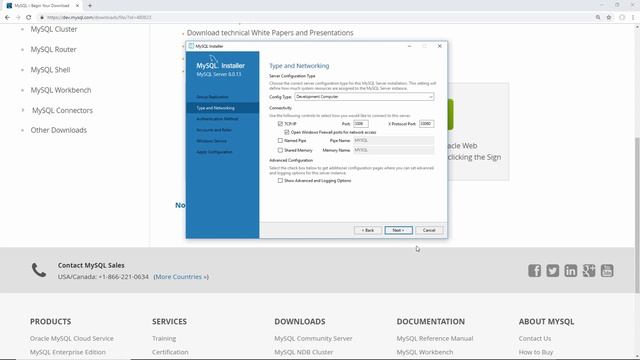Enable the Named Pipe checkbox
Image resolution: width=640 pixels, height=360 pixels.
point(280,140)
